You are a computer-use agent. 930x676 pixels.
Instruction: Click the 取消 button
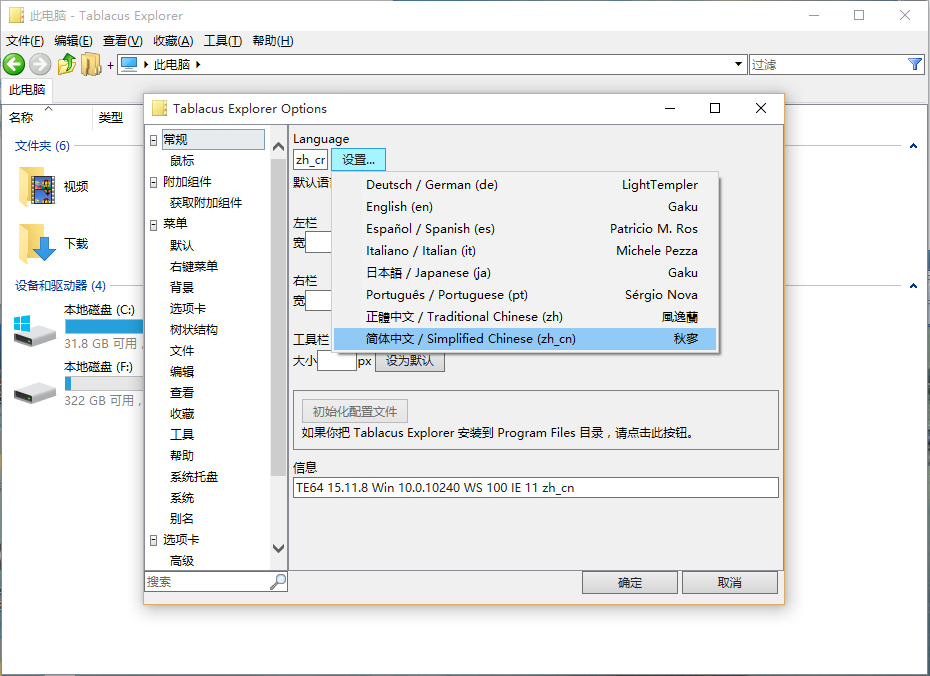coord(729,582)
